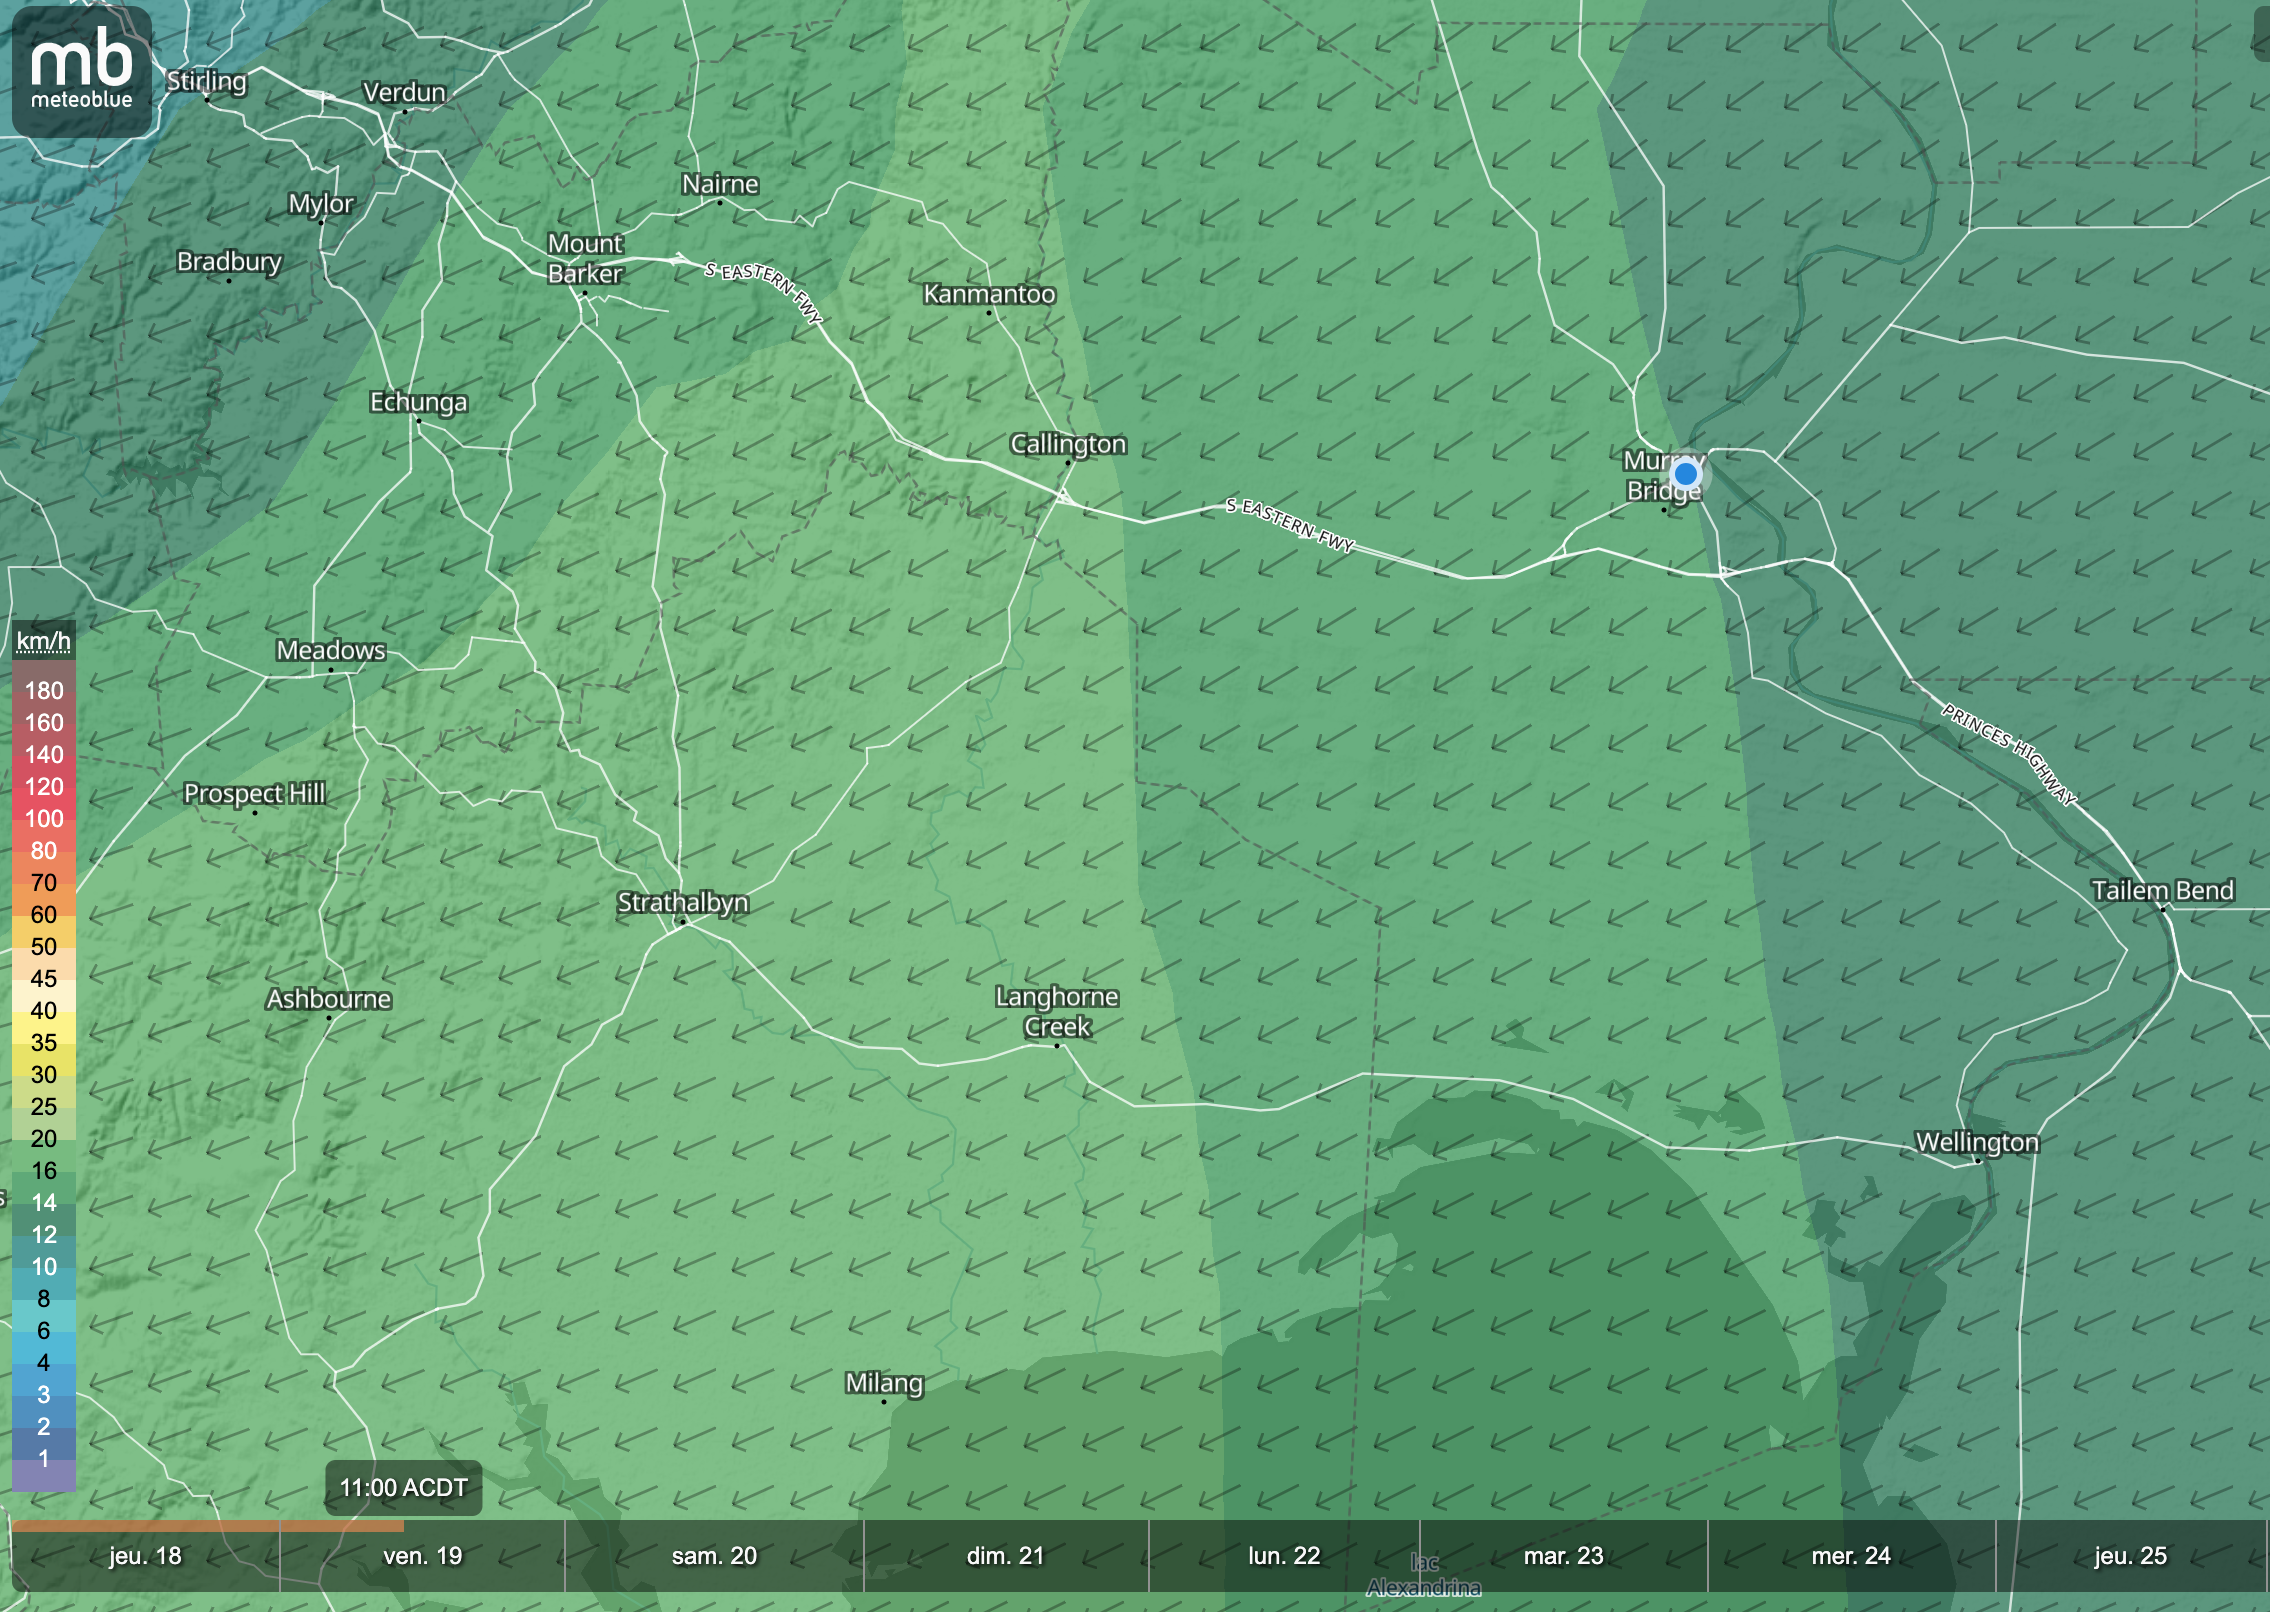Click the 50 km/h legend swatch
Viewport: 2270px width, 1612px height.
(44, 947)
